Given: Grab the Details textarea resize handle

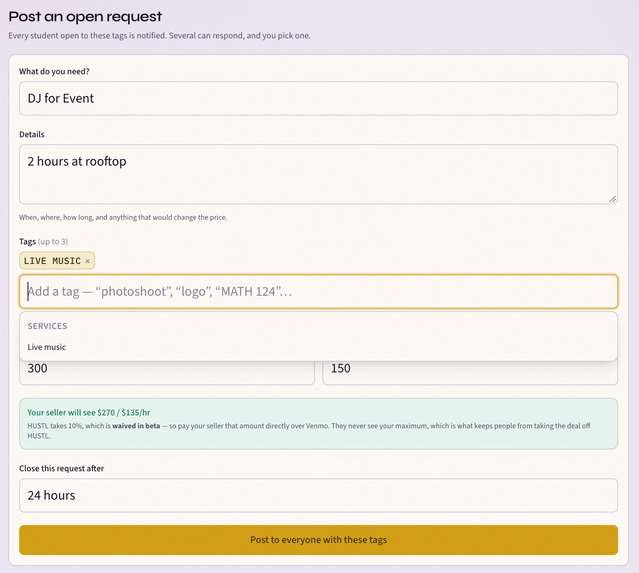Looking at the screenshot, I should coord(613,199).
